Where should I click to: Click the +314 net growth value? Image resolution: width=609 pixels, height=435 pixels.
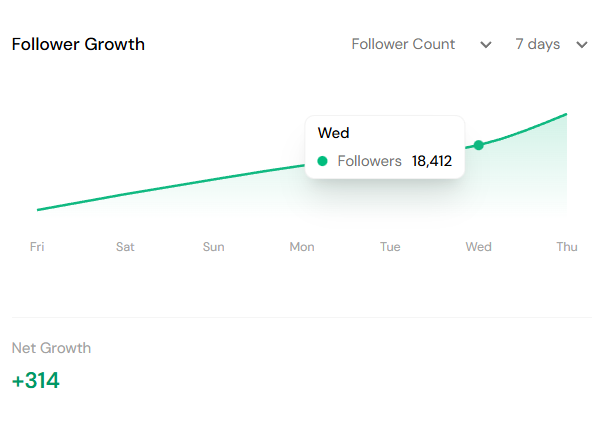click(36, 381)
